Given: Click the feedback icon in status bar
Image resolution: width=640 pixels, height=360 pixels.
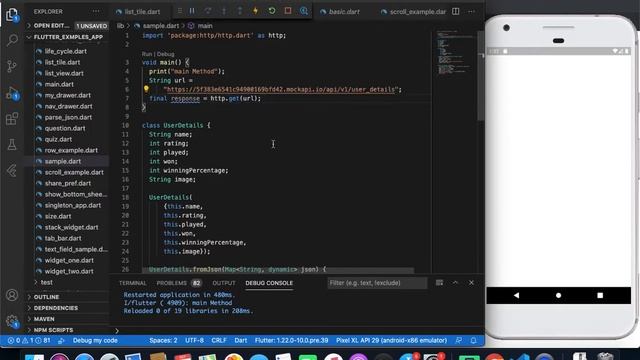Looking at the screenshot, I should click(x=459, y=340).
